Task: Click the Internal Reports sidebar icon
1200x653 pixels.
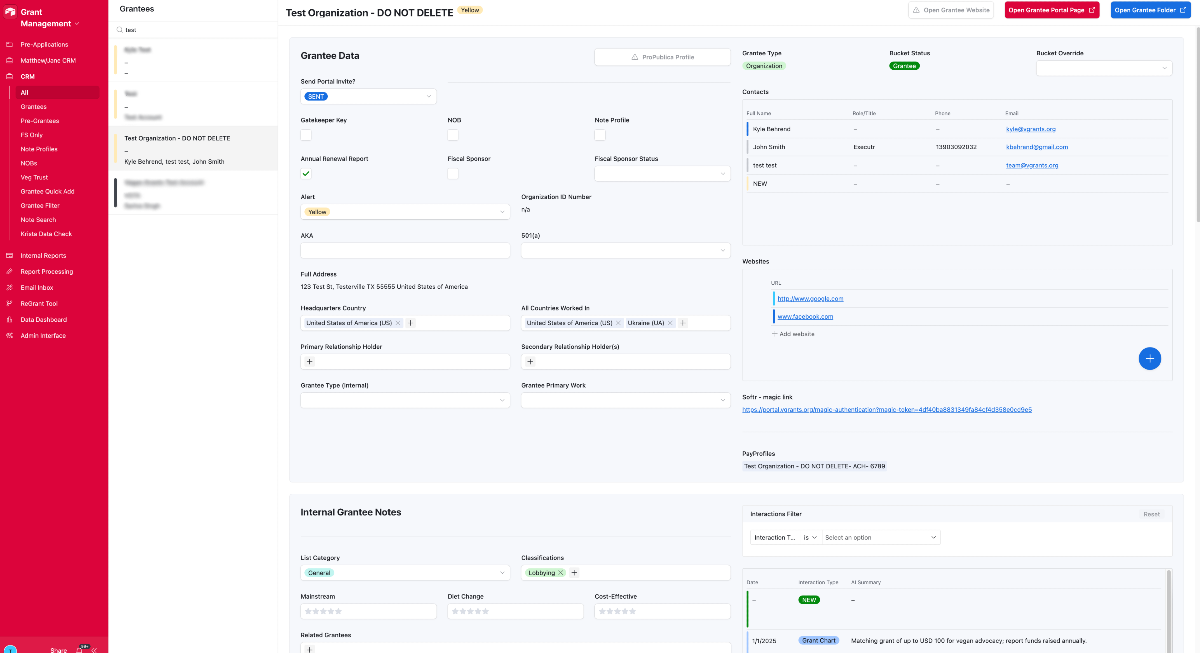Action: point(10,256)
